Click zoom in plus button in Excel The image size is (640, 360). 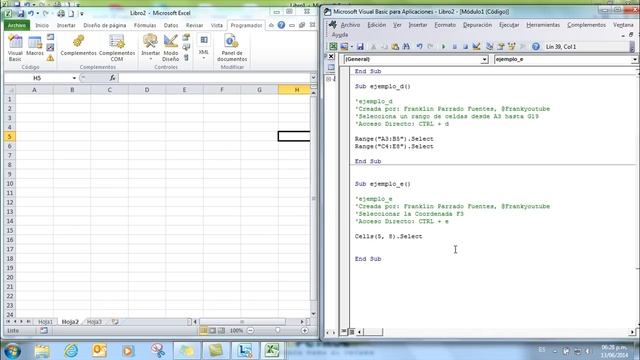[x=304, y=331]
